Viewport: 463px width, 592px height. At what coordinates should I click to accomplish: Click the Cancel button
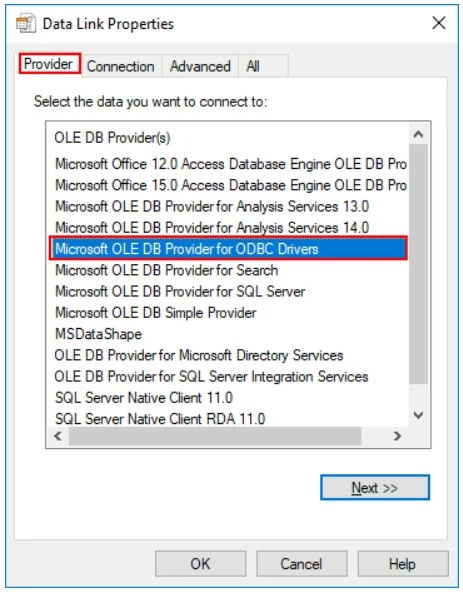tap(301, 564)
